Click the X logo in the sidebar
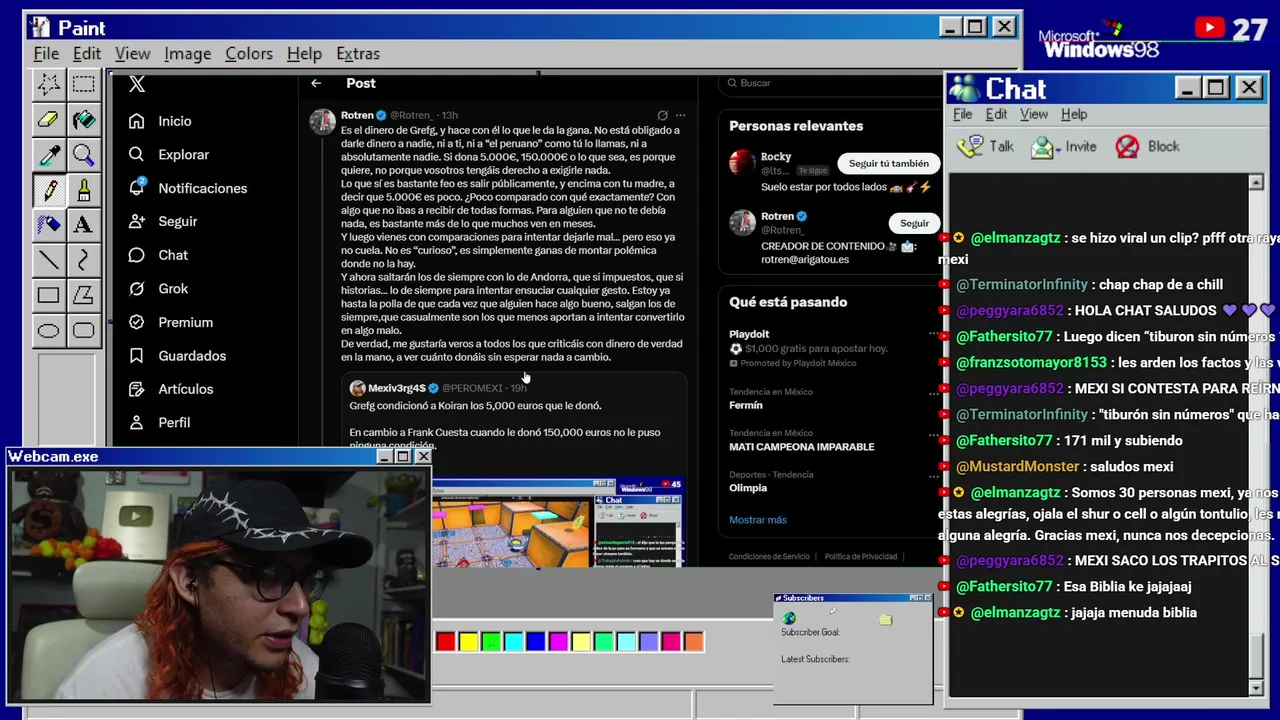Screen dimensions: 1280x720 (137, 84)
